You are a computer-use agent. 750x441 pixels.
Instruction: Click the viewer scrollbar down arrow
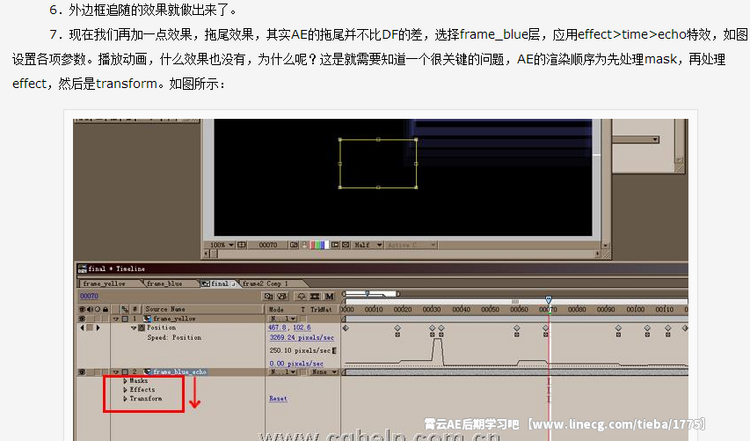pyautogui.click(x=606, y=245)
